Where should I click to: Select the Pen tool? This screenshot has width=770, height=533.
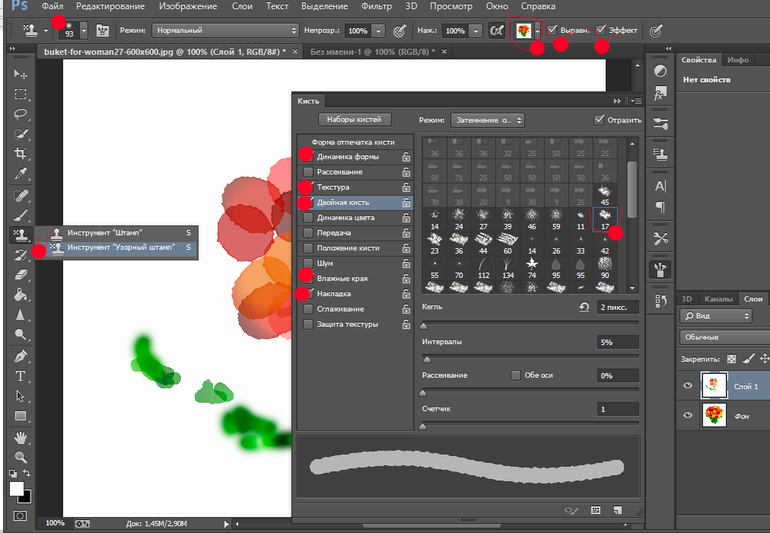(20, 356)
